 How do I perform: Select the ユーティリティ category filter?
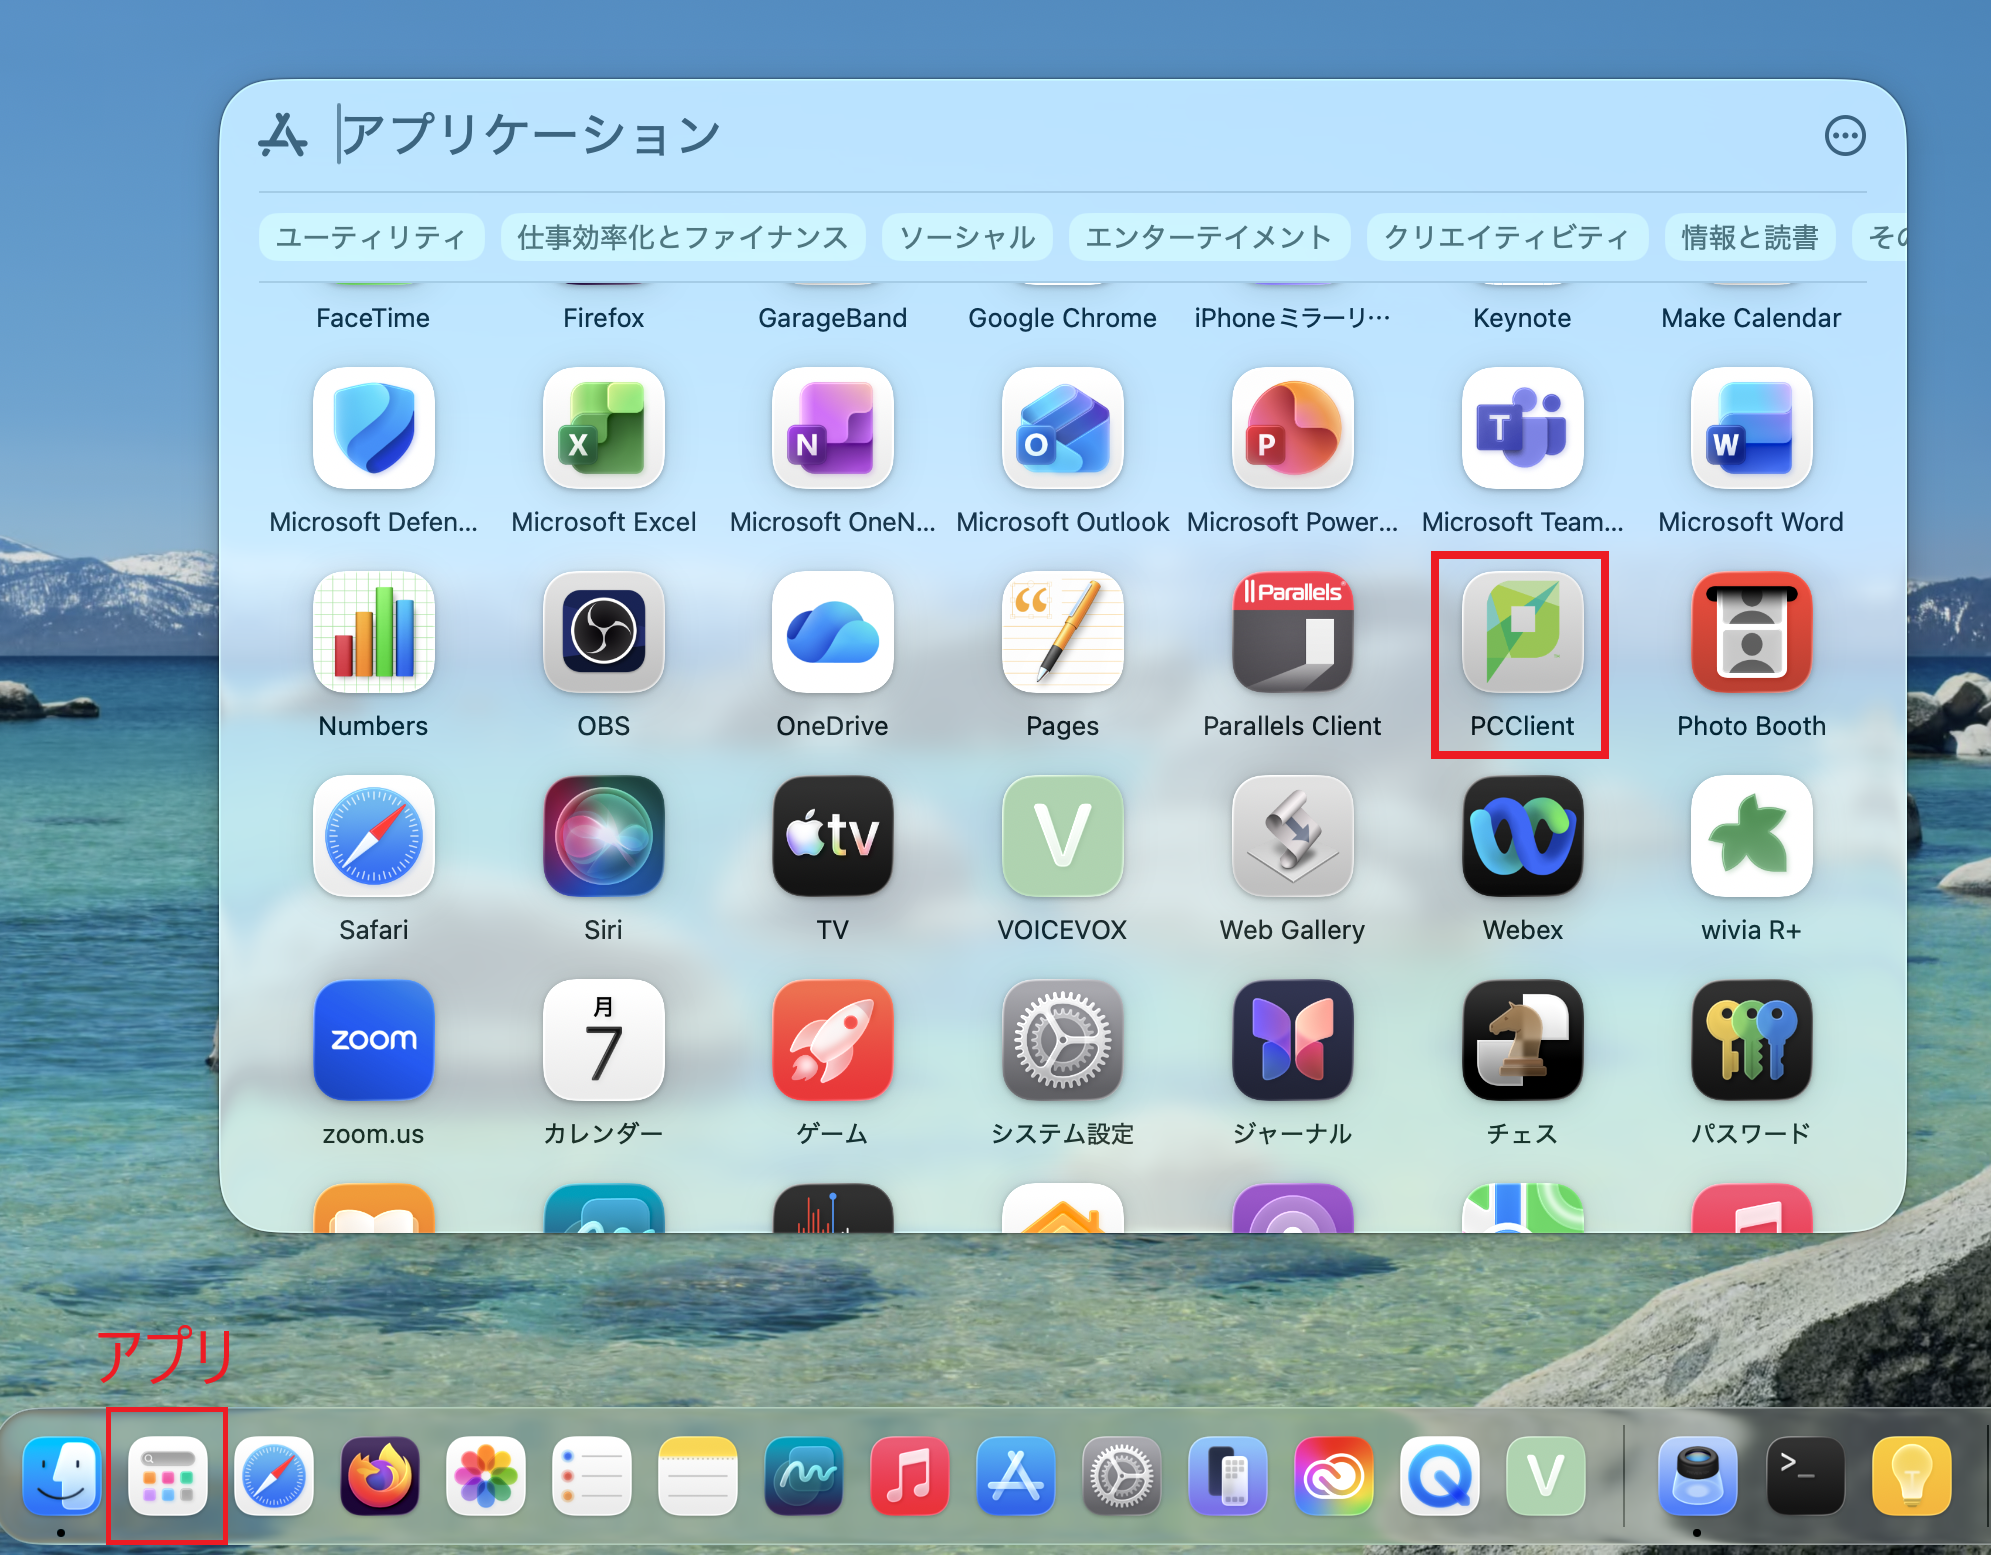(x=371, y=237)
